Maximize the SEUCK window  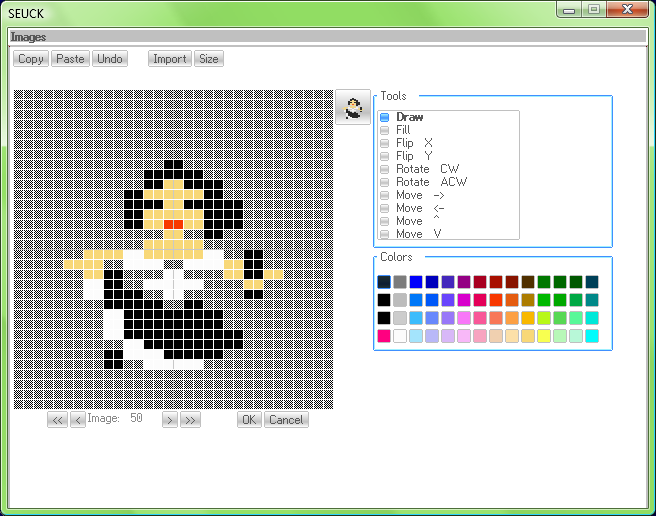tap(594, 9)
